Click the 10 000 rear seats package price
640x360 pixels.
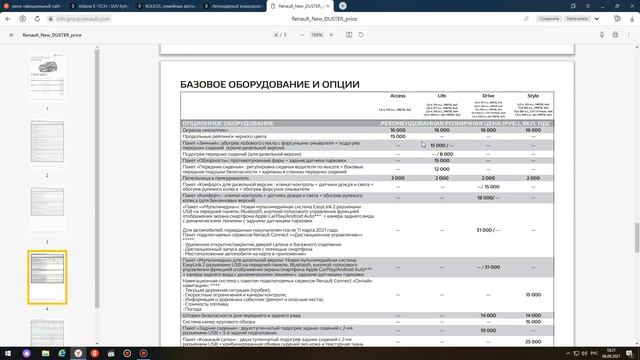tap(488, 330)
